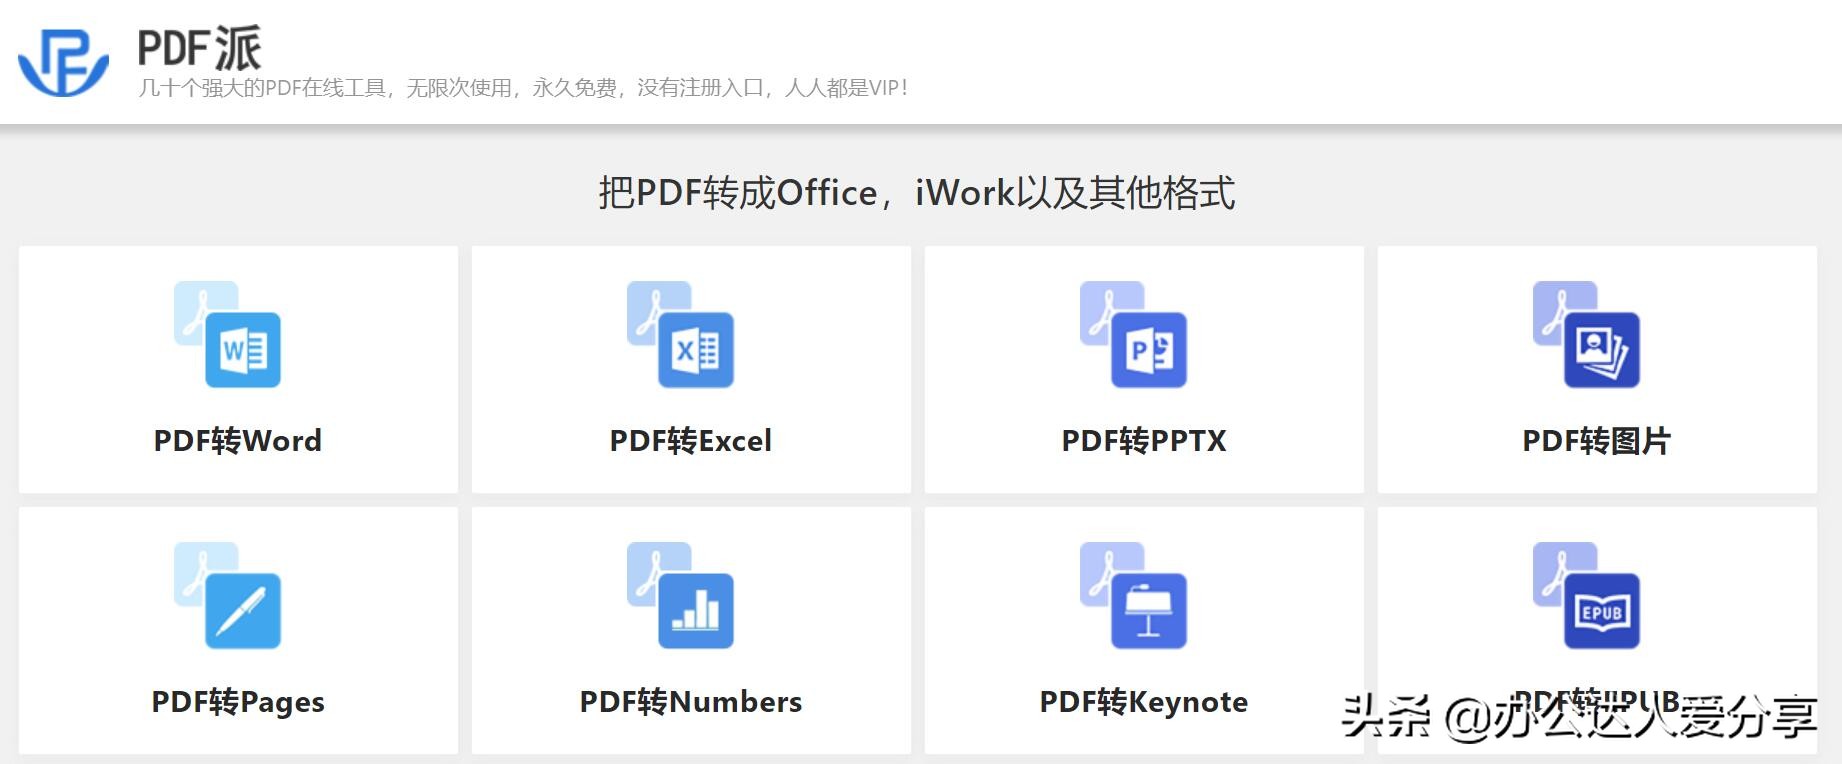Click the PDF派 logo icon
The height and width of the screenshot is (764, 1842).
[63, 62]
